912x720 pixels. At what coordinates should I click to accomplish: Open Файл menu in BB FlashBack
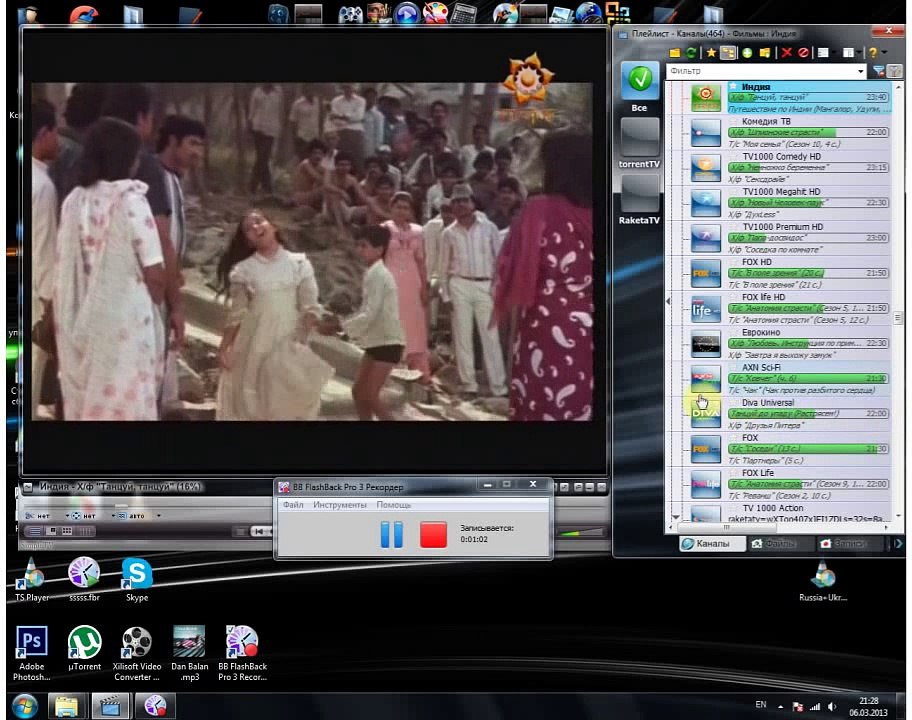pyautogui.click(x=293, y=505)
